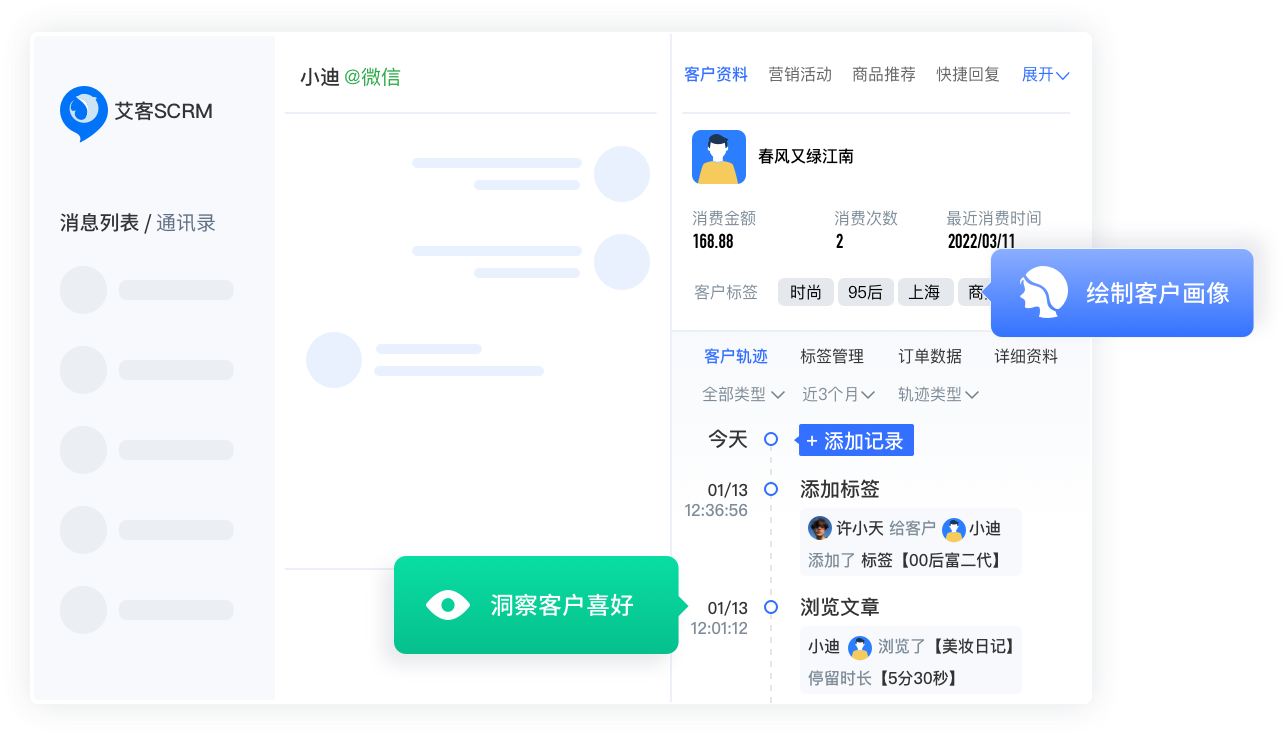Open the 轨迹类型 dropdown
Screen dimensions: 1286x736
click(937, 395)
